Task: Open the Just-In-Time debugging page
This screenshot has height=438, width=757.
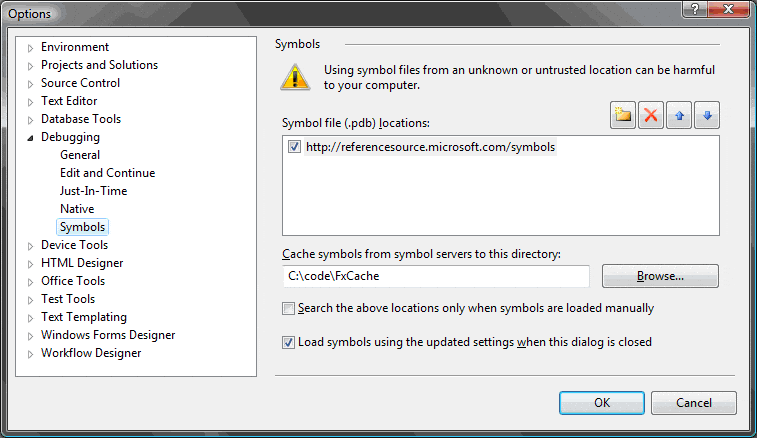Action: pyautogui.click(x=93, y=191)
